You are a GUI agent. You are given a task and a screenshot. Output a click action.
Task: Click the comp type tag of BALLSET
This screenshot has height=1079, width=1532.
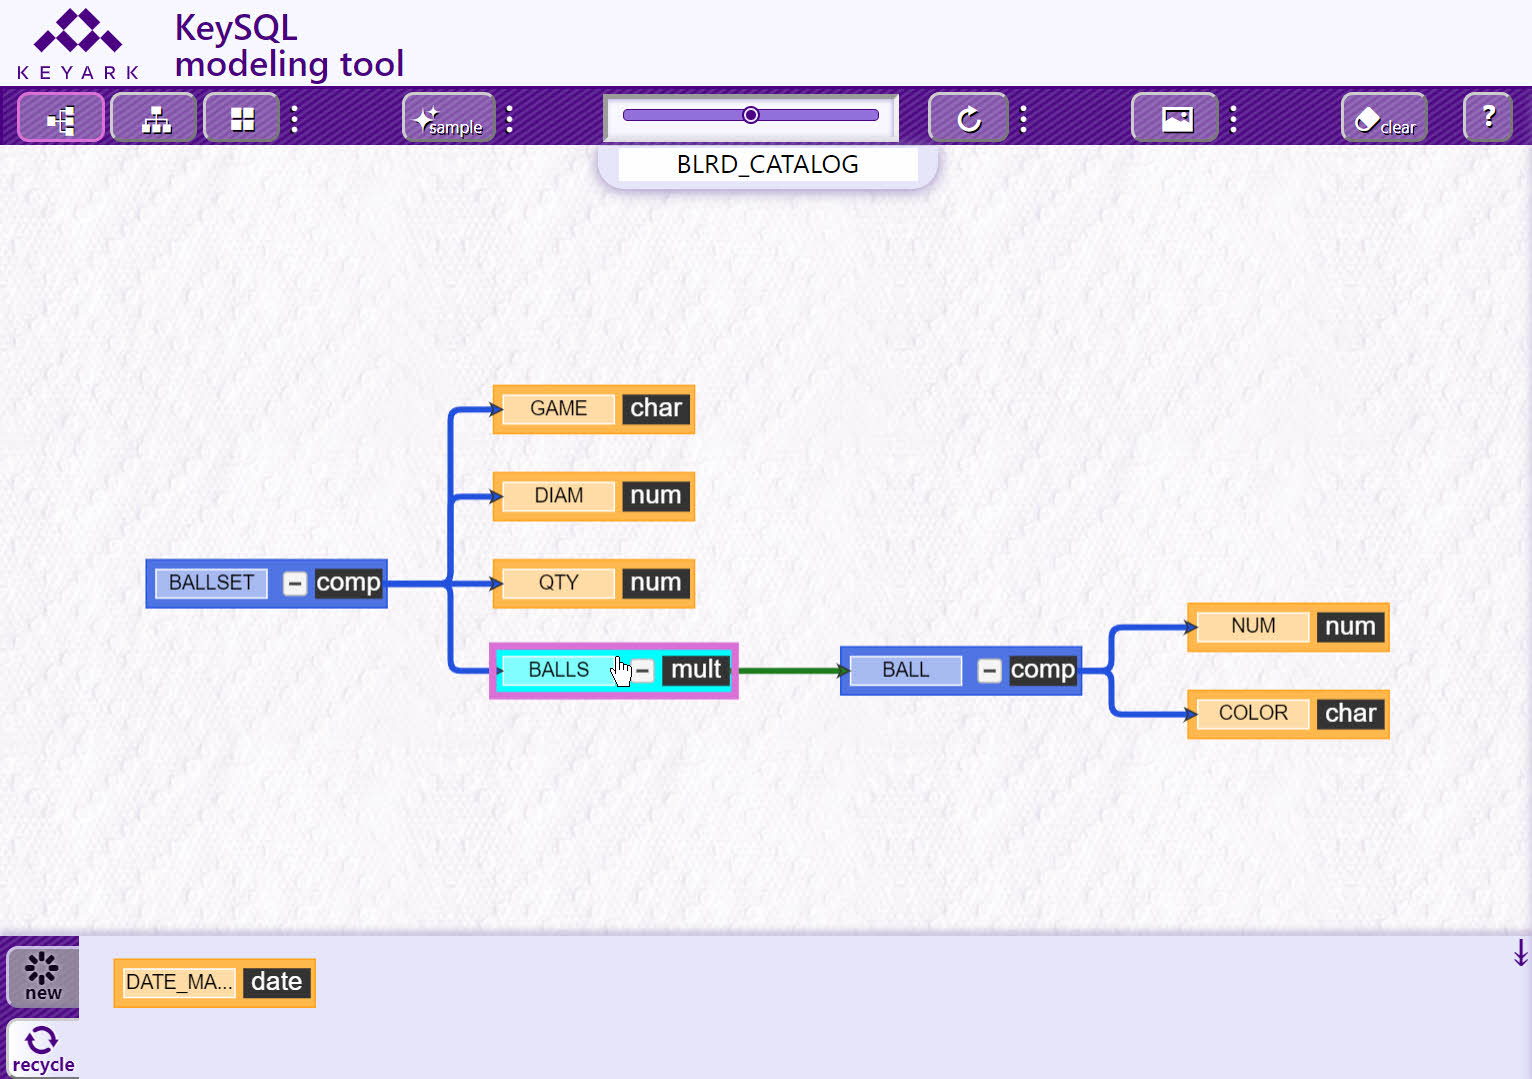tap(348, 583)
